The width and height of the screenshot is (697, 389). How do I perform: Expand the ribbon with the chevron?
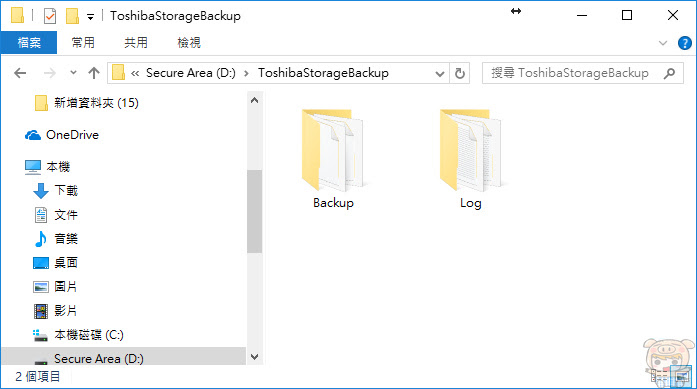click(x=663, y=43)
